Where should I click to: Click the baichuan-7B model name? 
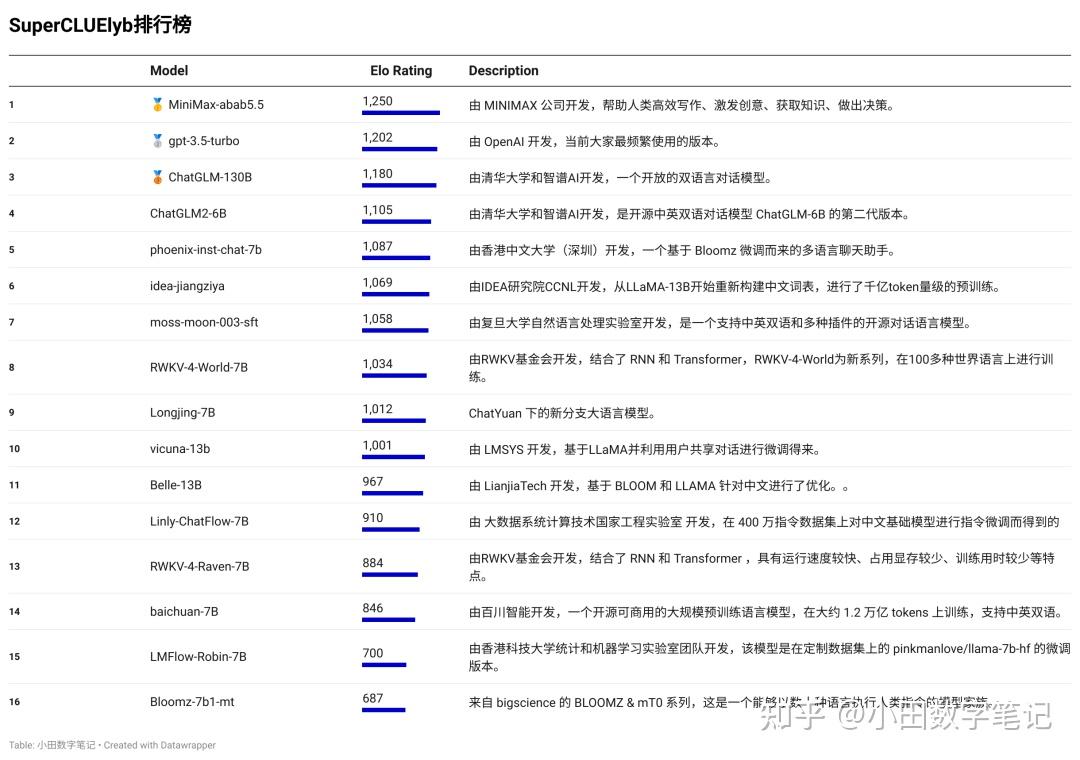pos(186,611)
